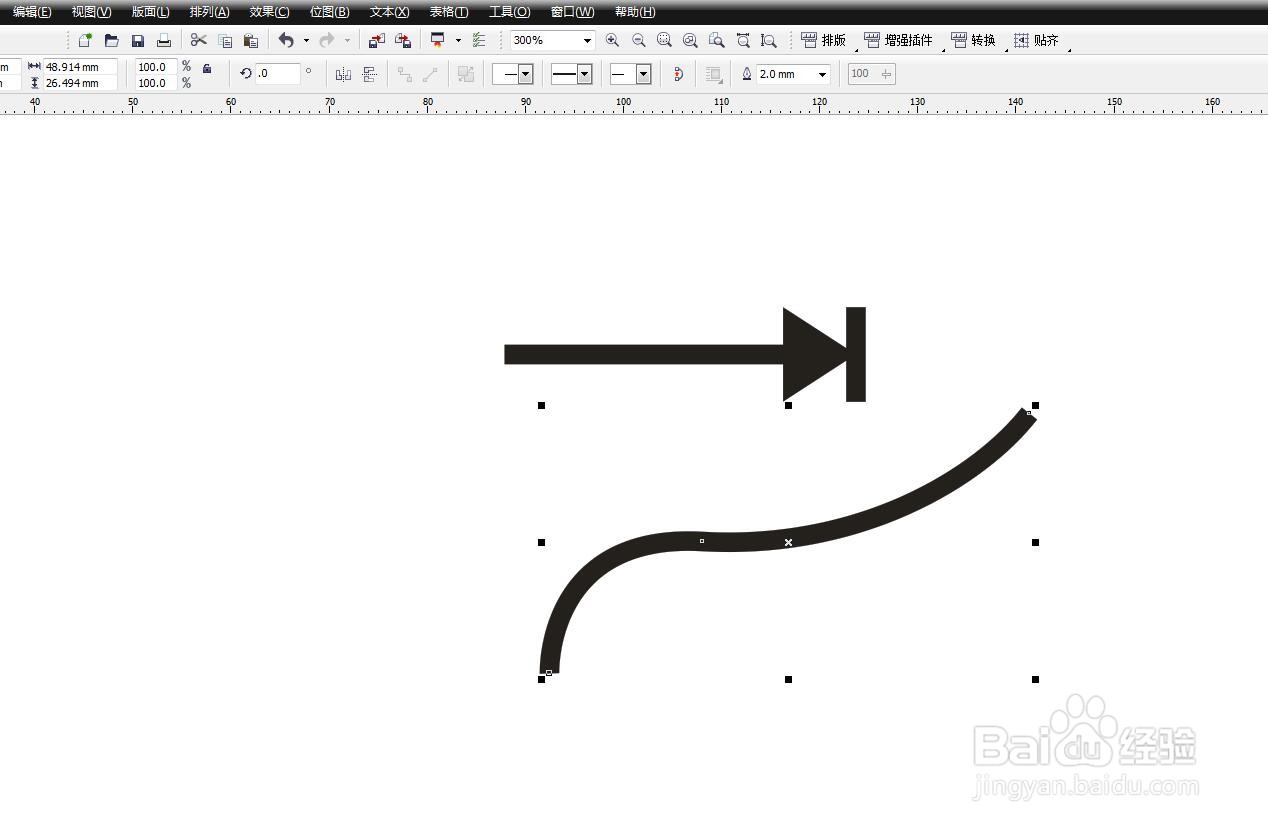Open the zoom level 300% dropdown

pos(587,40)
